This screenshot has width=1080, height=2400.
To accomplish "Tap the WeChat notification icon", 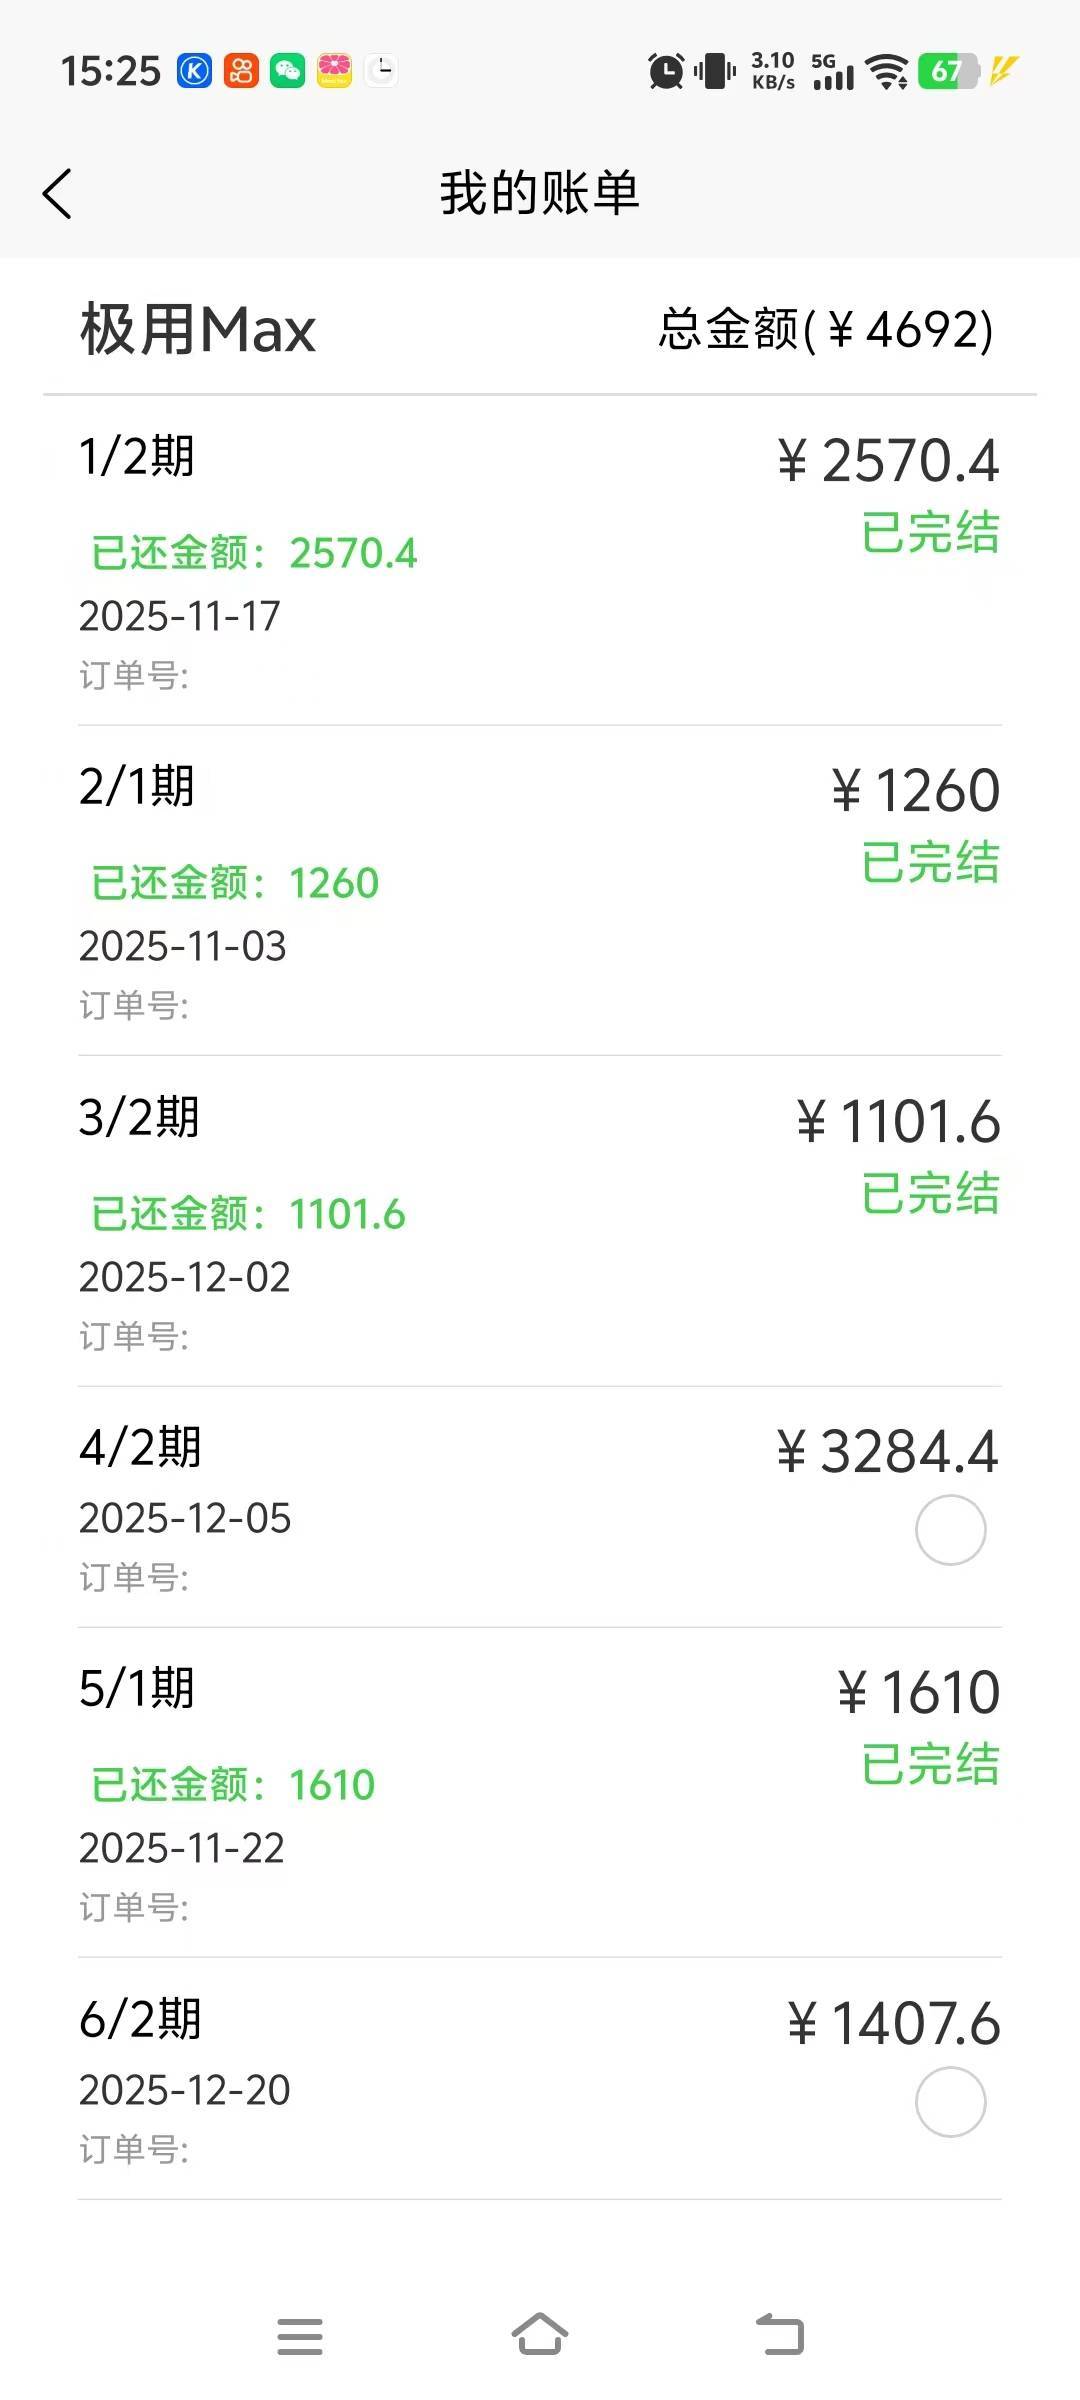I will point(288,71).
